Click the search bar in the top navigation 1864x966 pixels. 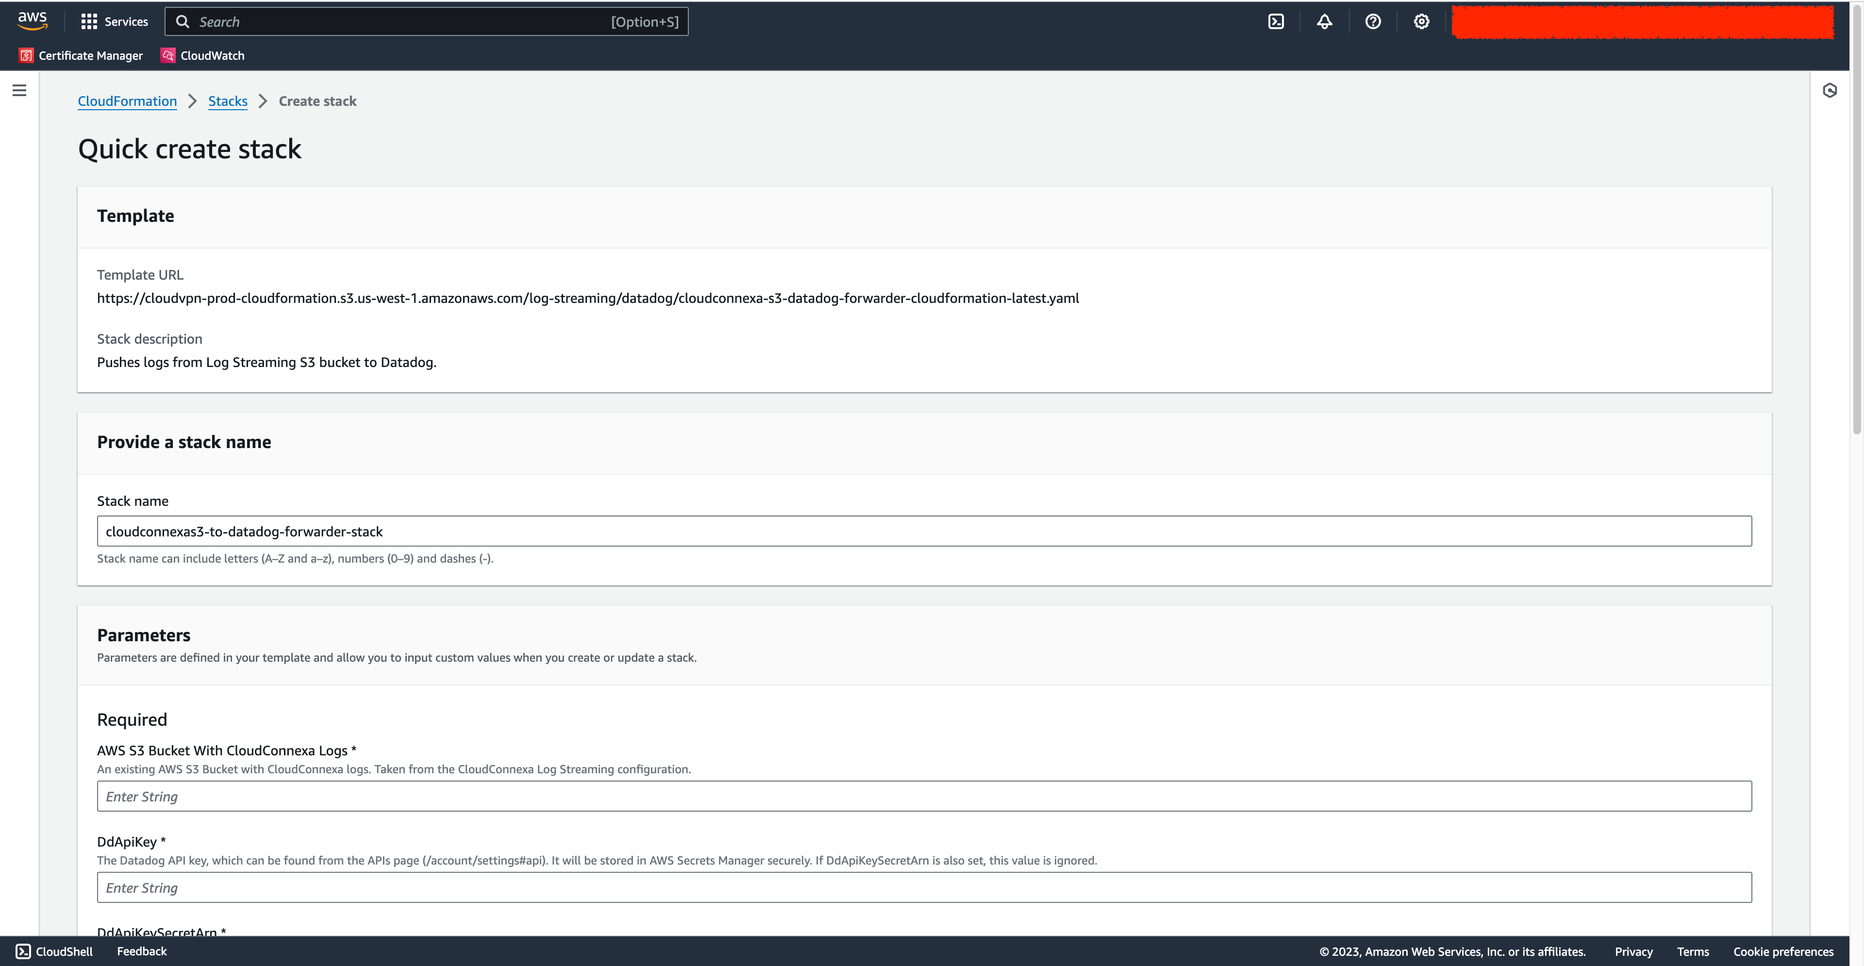pyautogui.click(x=427, y=21)
